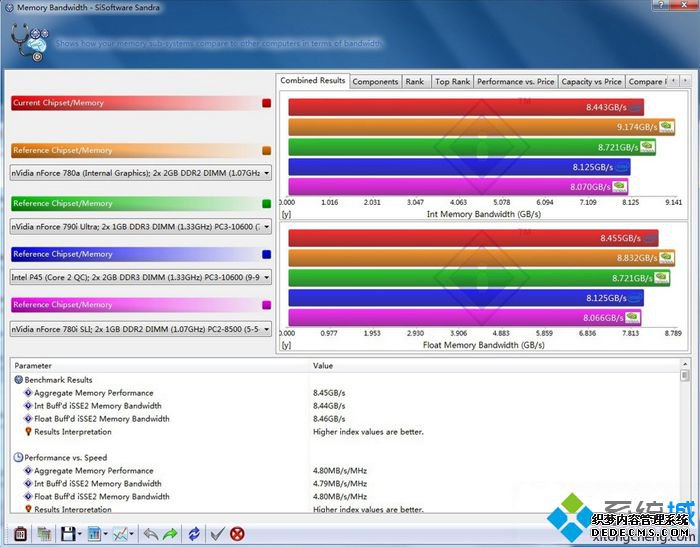700x547 pixels.
Task: Click the orange 8.832GB/s Float bandwidth bar
Action: click(482, 258)
